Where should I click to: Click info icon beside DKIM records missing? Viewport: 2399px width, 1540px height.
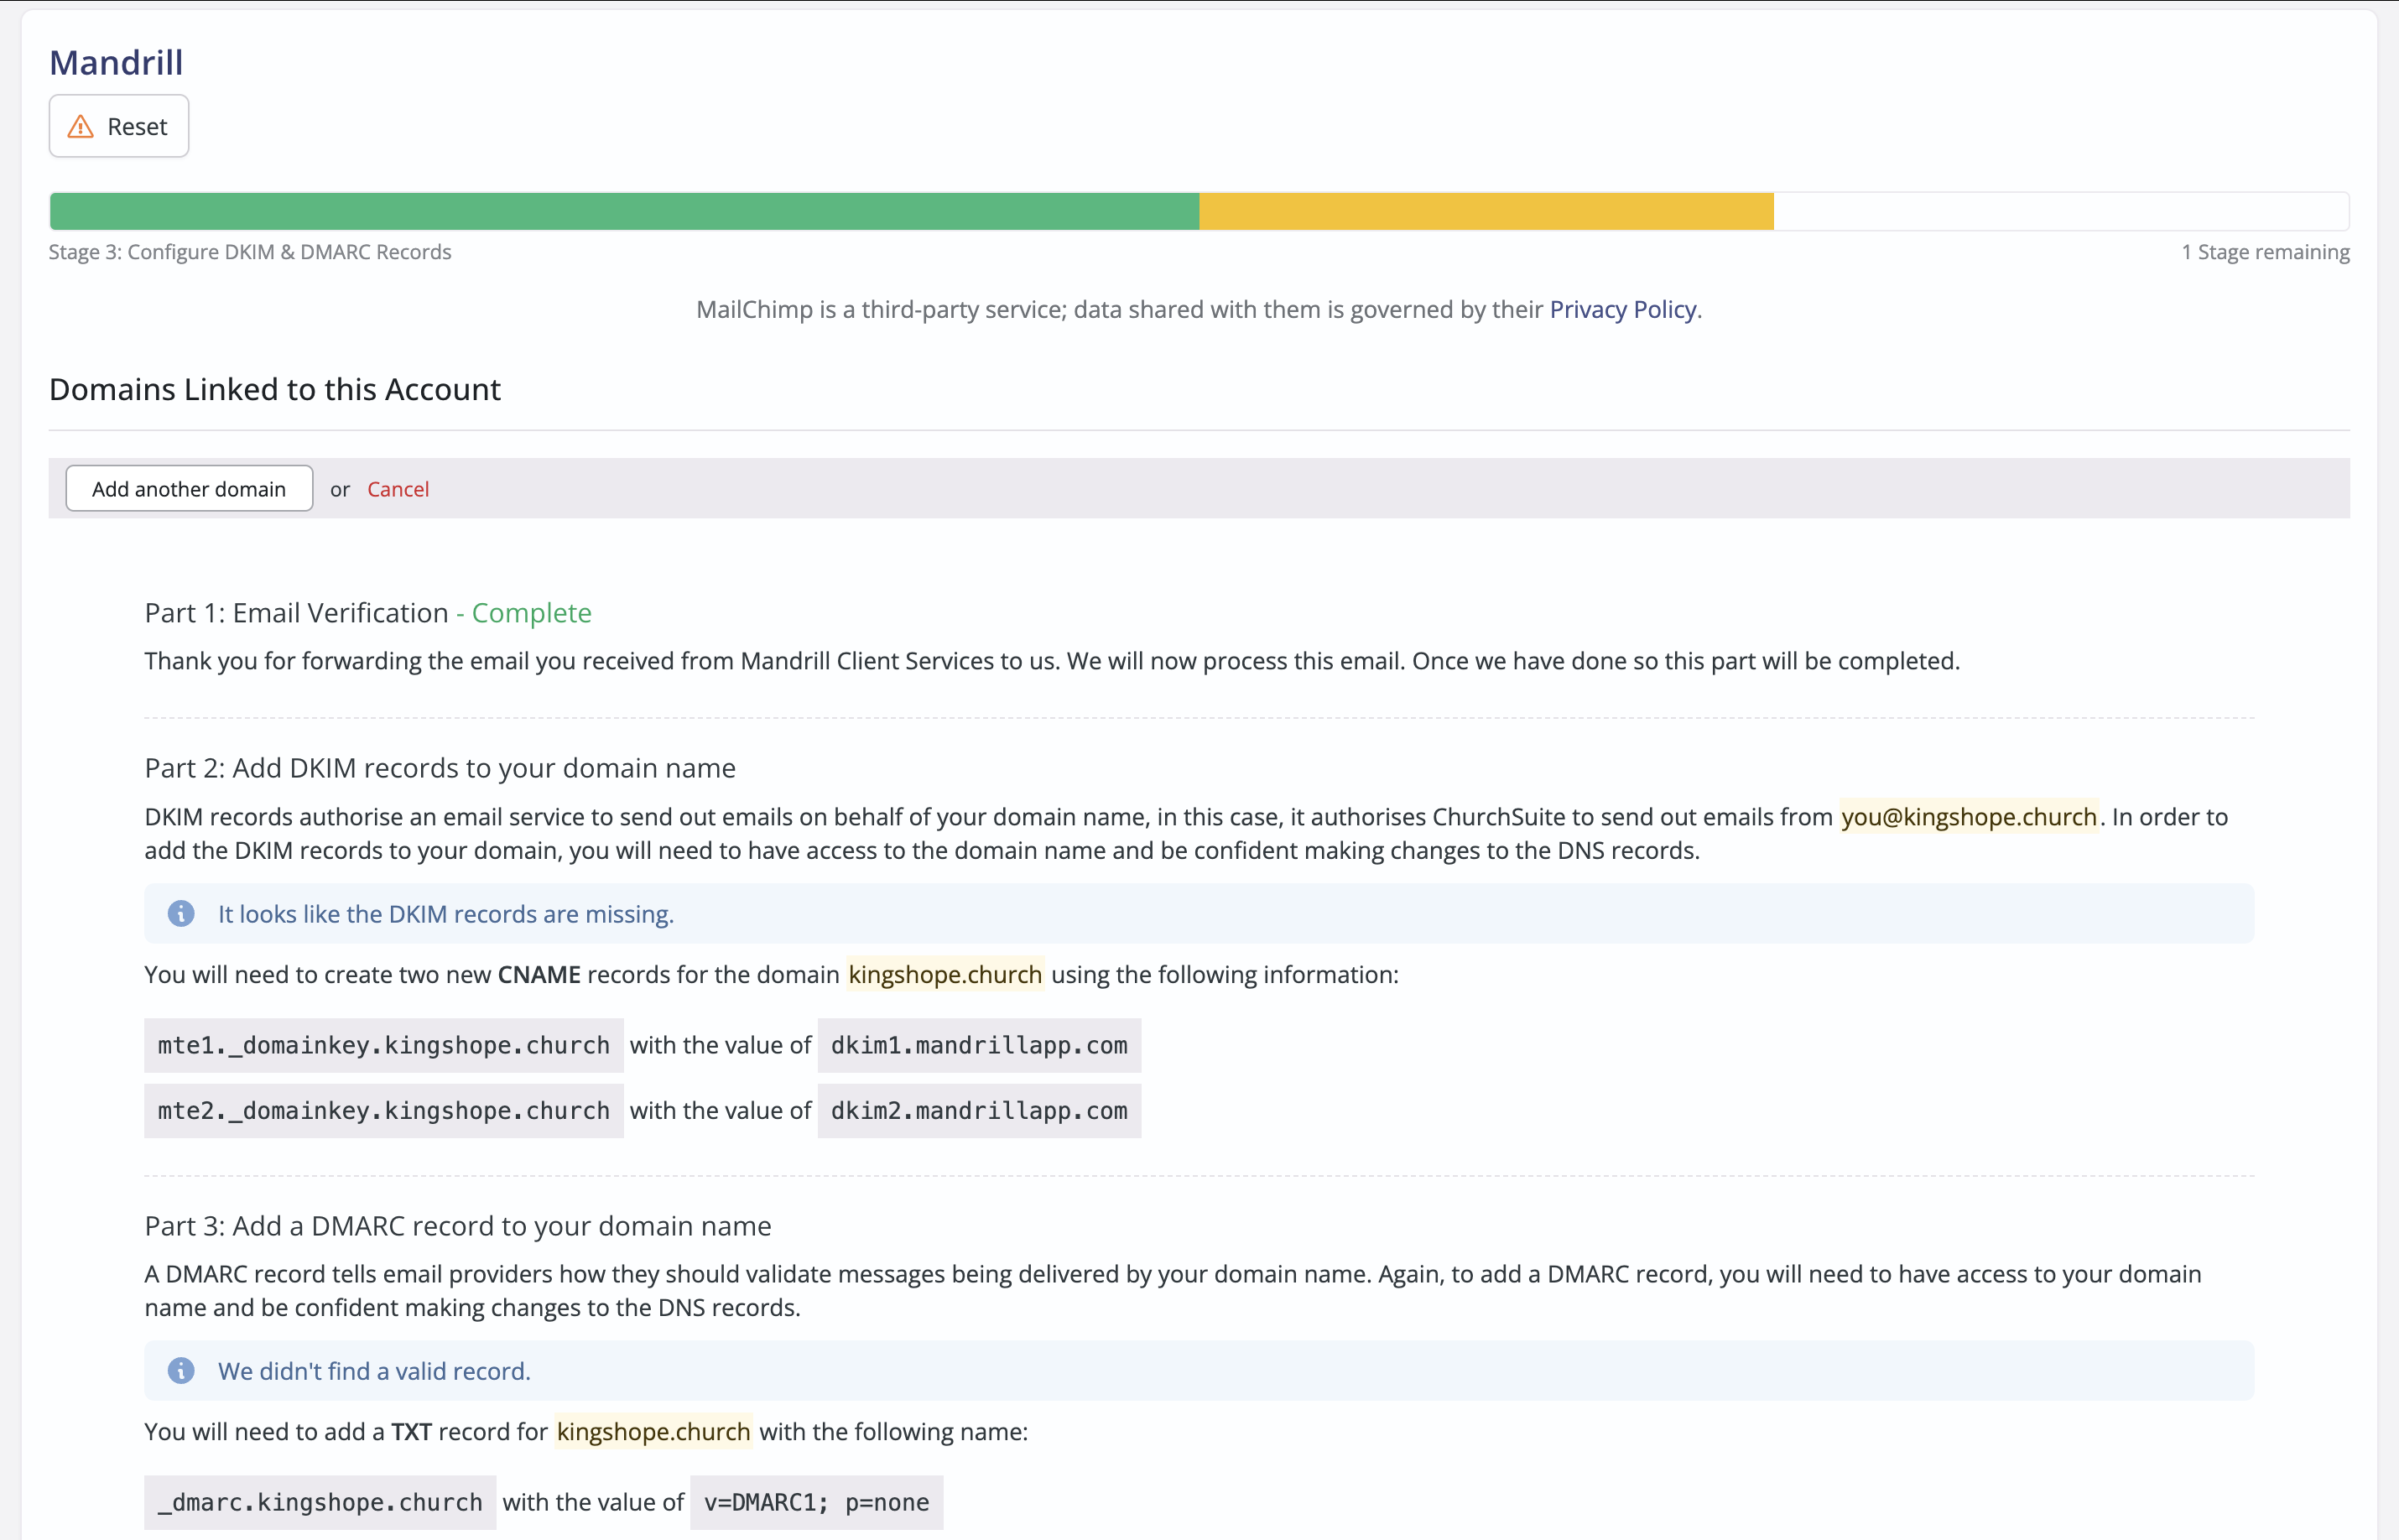tap(181, 913)
